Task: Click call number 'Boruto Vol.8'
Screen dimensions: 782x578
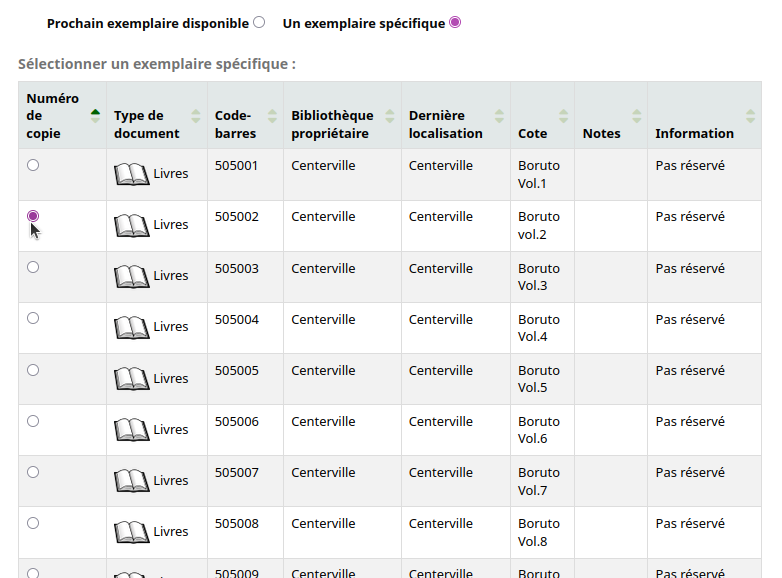Action: point(539,532)
